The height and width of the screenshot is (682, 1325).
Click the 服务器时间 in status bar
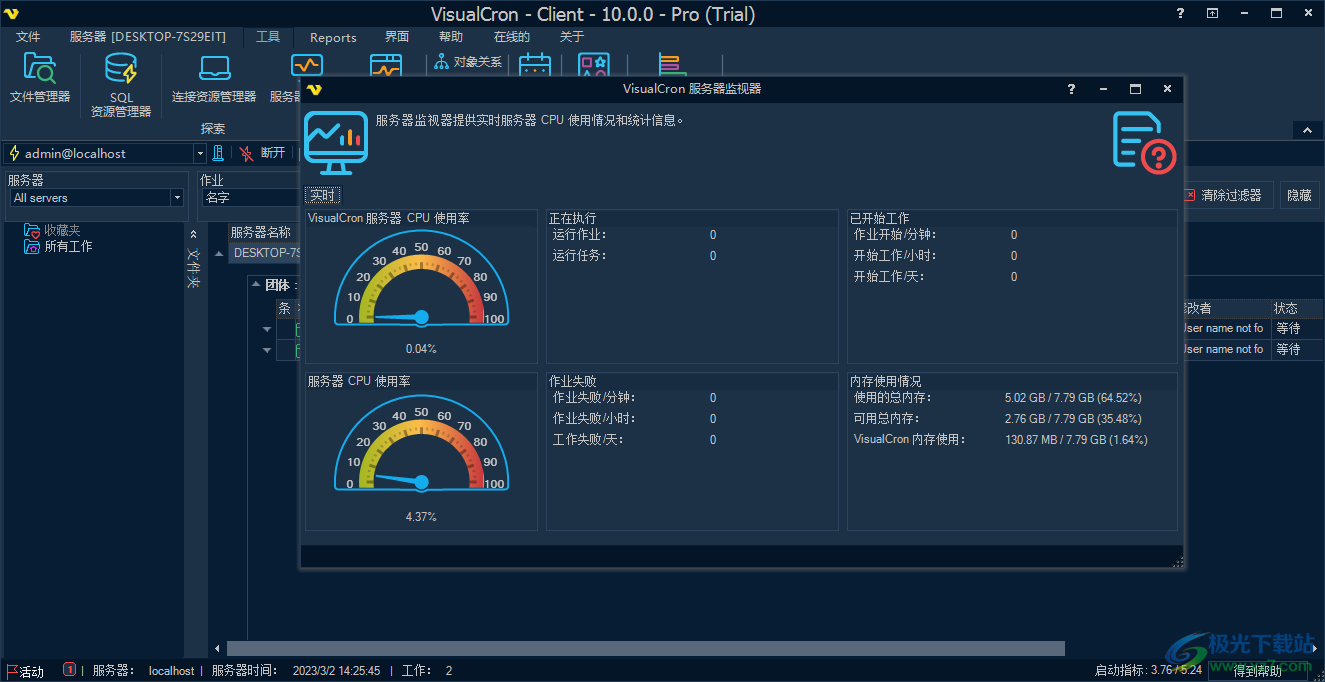296,671
